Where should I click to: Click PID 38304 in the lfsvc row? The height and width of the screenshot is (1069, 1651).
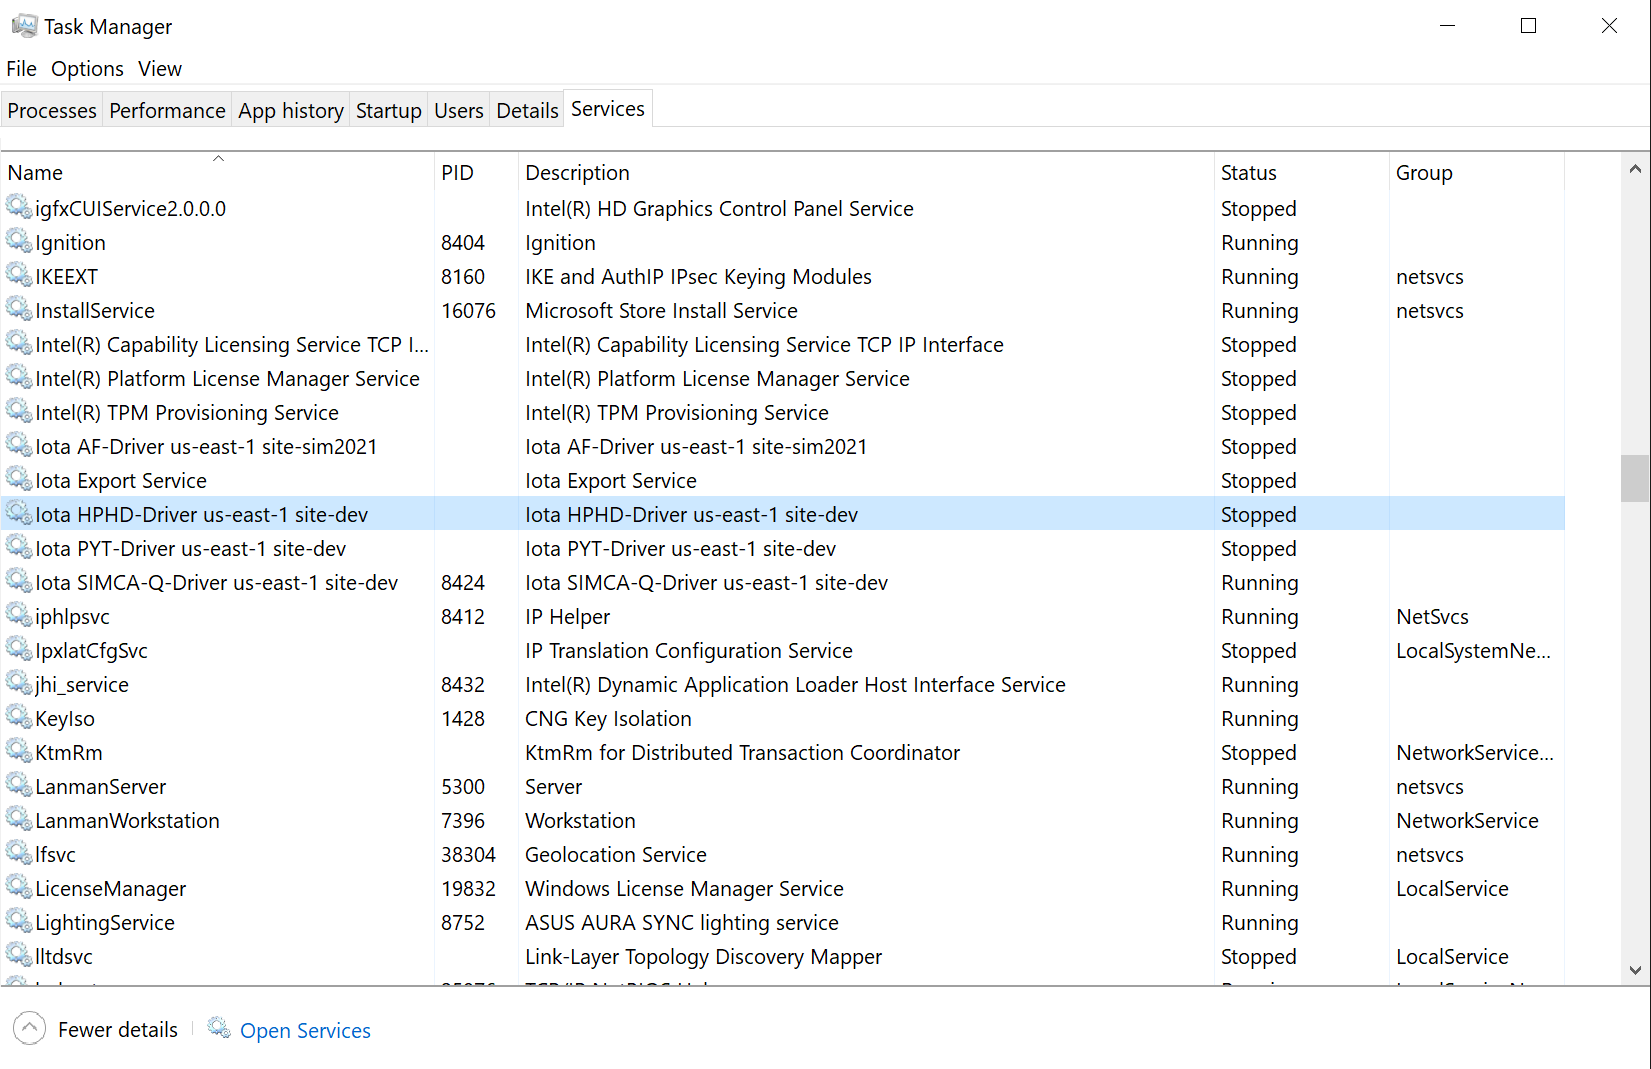[468, 855]
